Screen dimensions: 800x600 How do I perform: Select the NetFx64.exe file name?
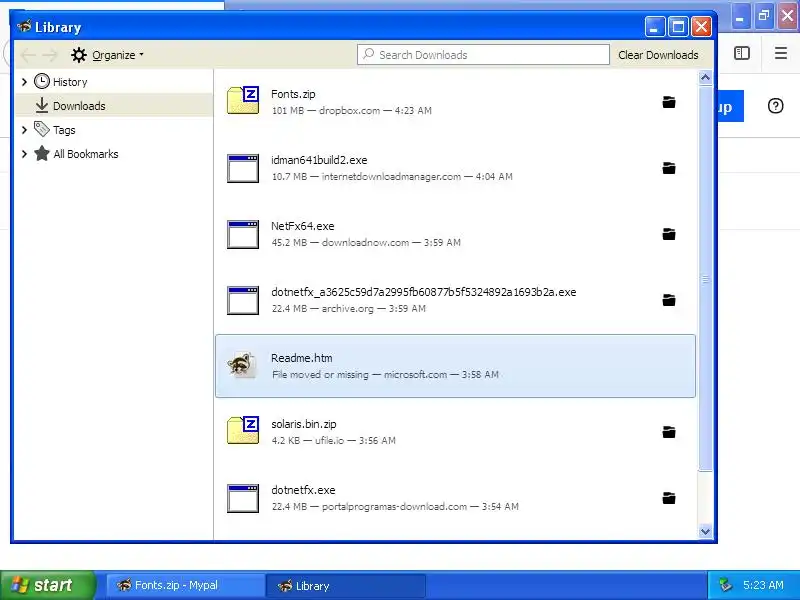point(303,226)
